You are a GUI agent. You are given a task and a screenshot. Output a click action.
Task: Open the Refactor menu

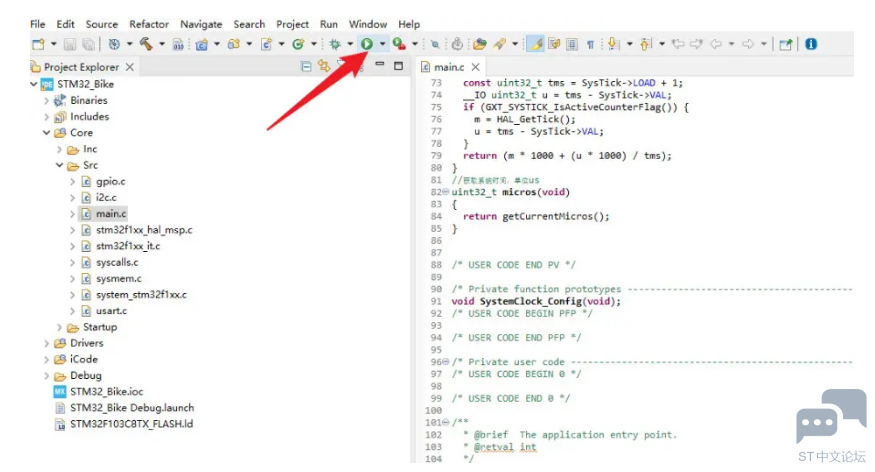149,24
